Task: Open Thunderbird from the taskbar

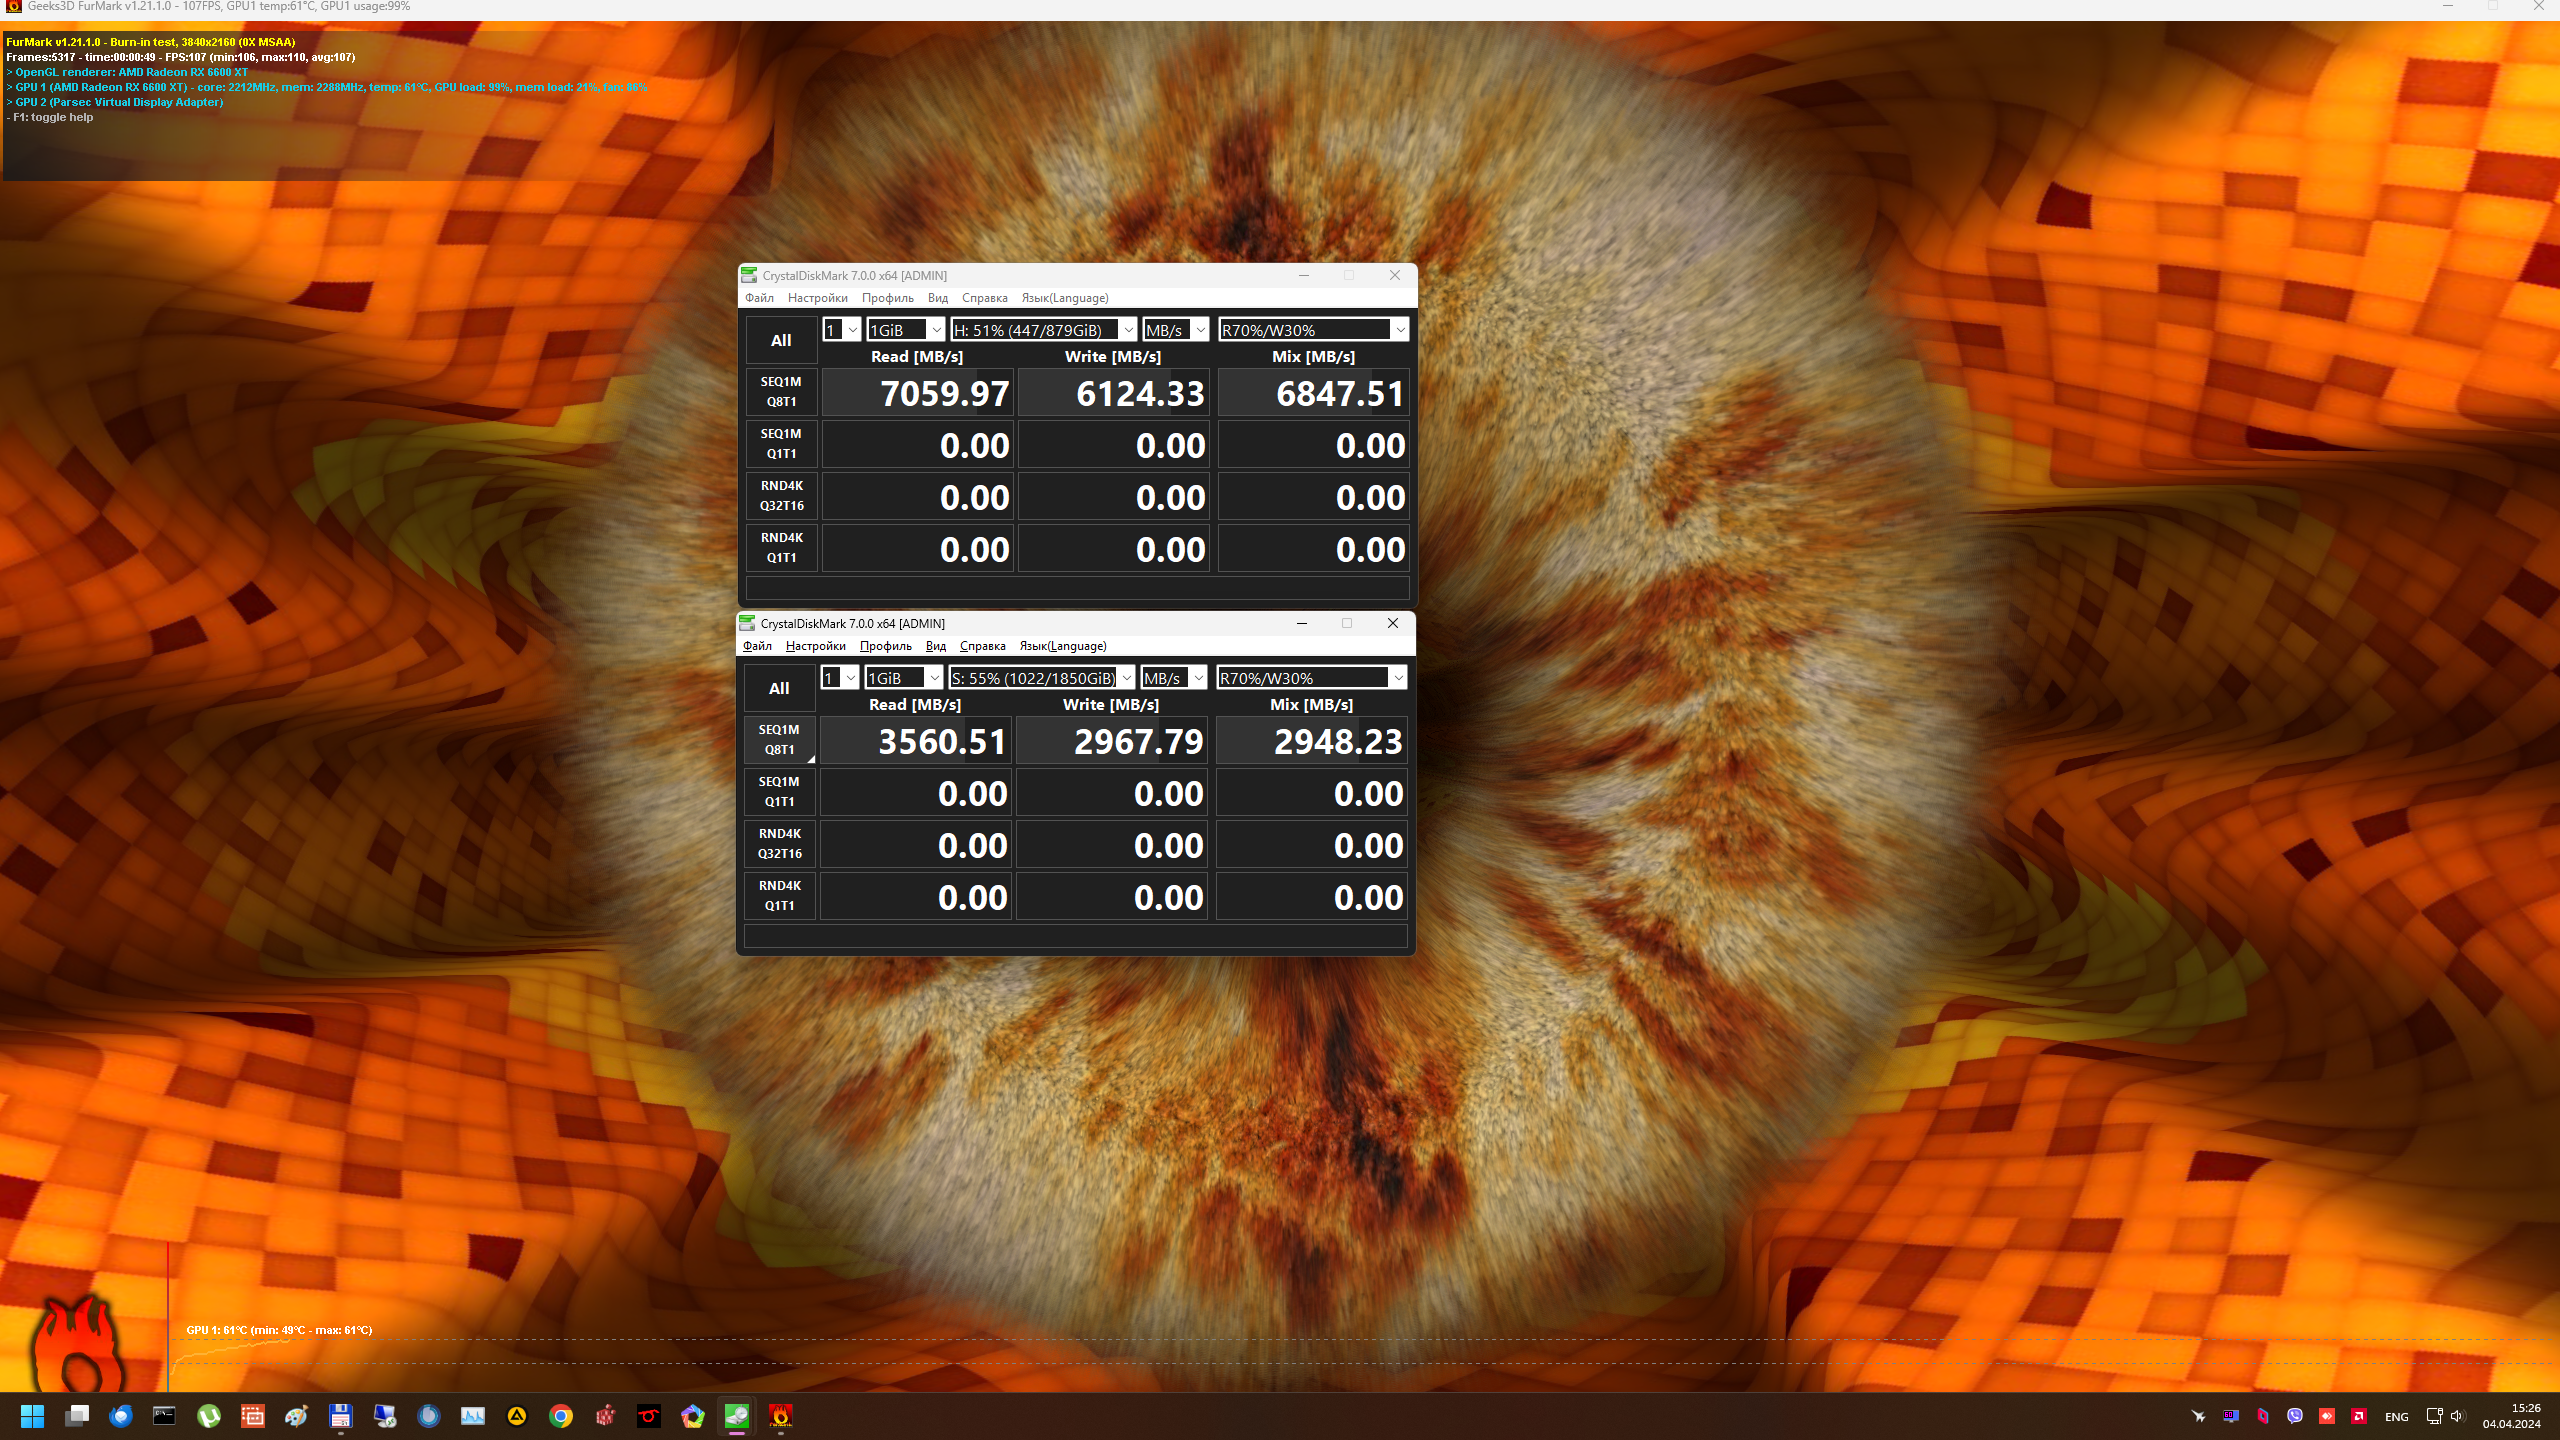Action: point(121,1416)
